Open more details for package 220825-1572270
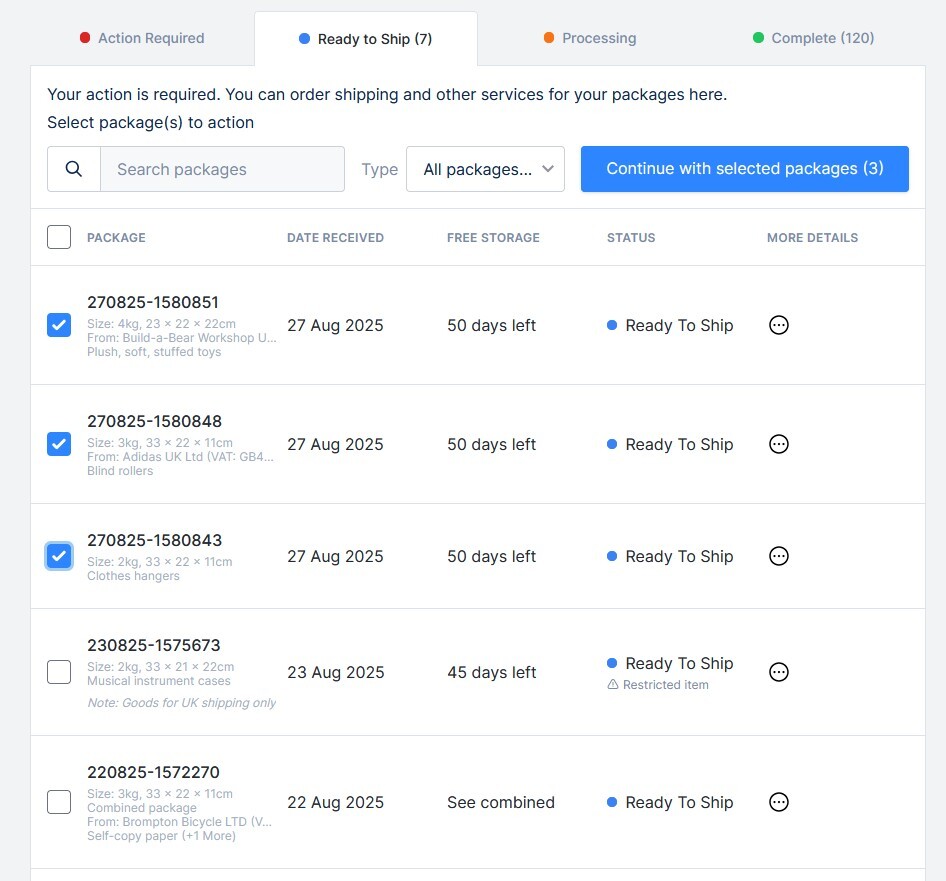The width and height of the screenshot is (946, 881). tap(779, 802)
